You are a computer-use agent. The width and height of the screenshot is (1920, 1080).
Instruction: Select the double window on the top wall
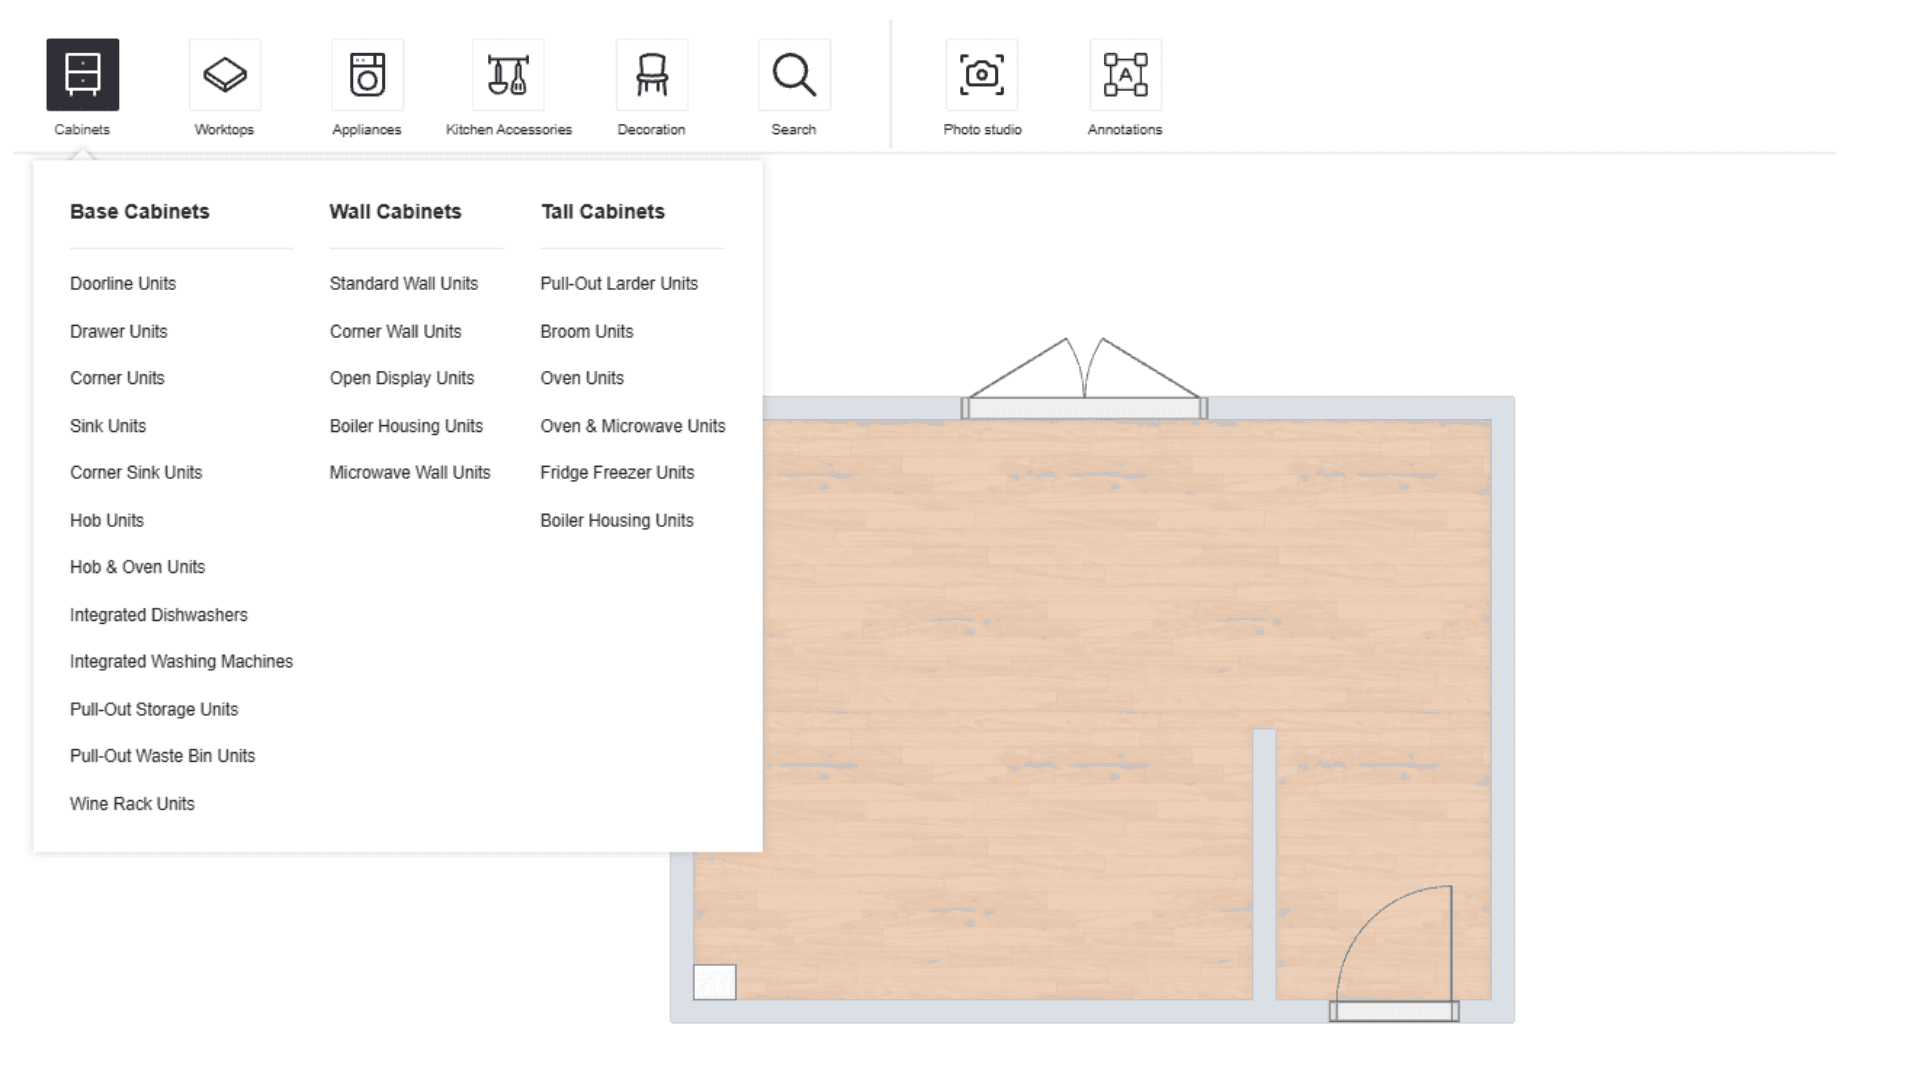[x=1084, y=408]
